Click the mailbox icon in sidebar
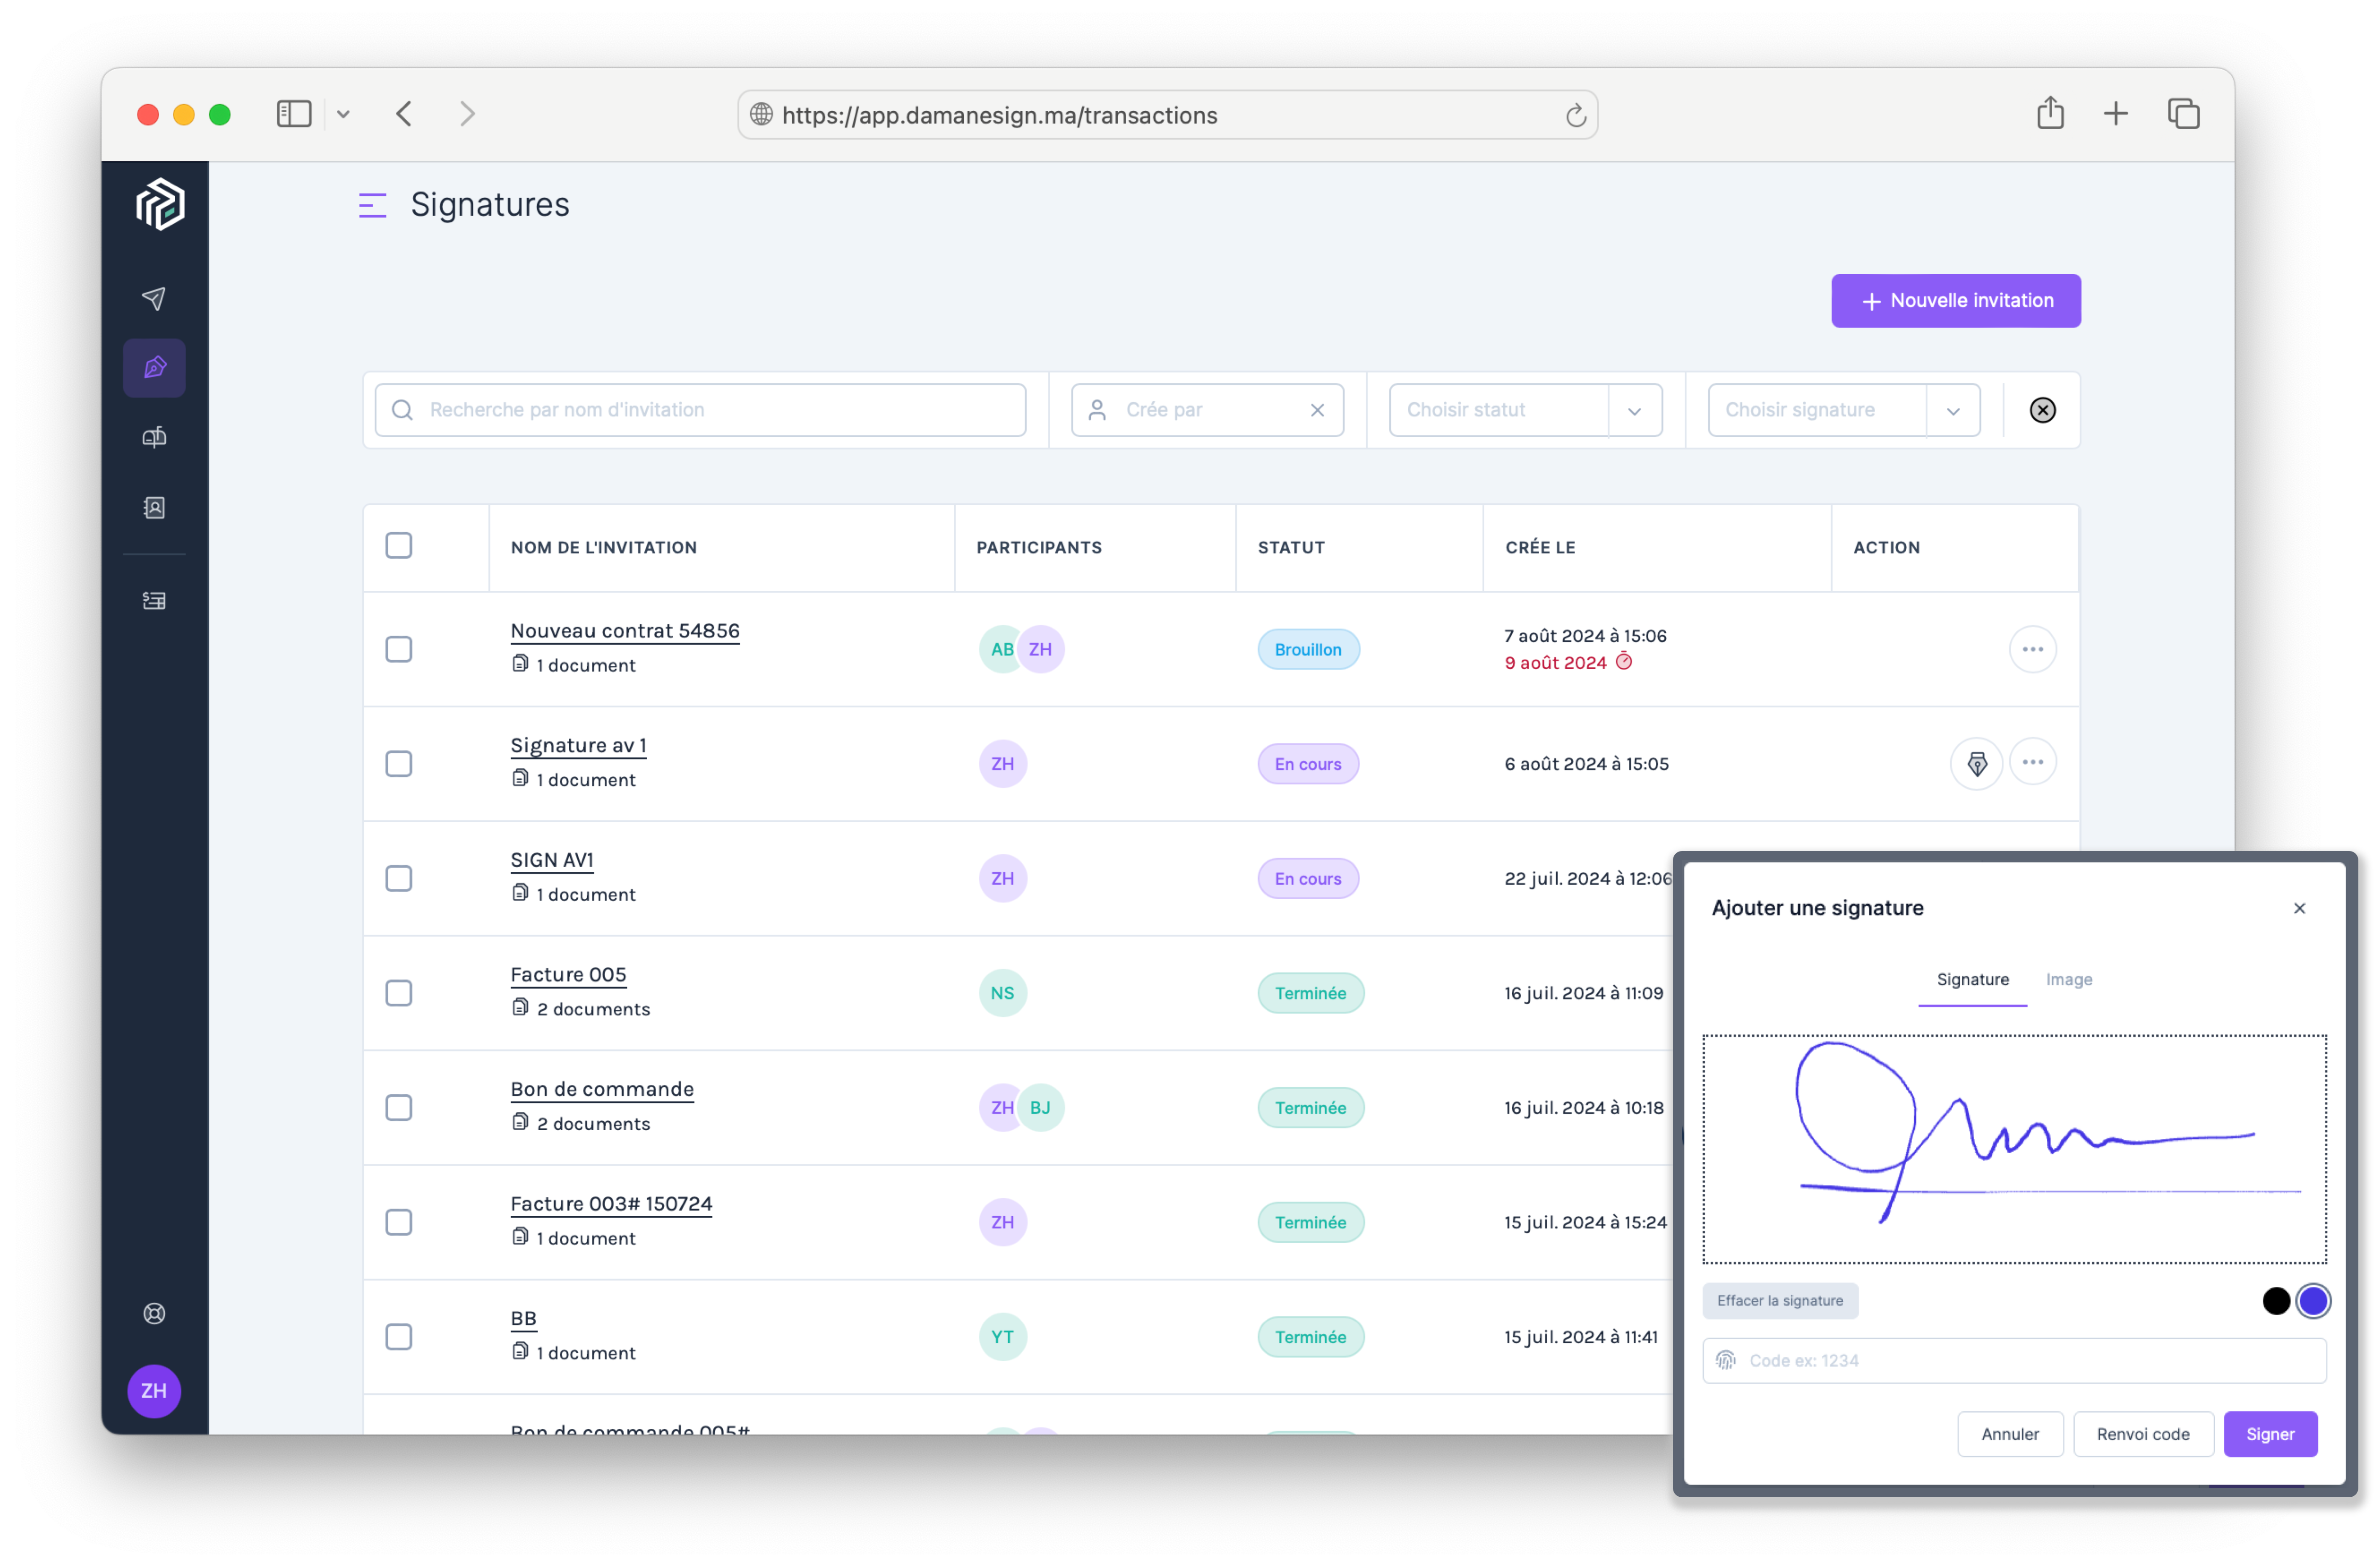 [x=154, y=437]
